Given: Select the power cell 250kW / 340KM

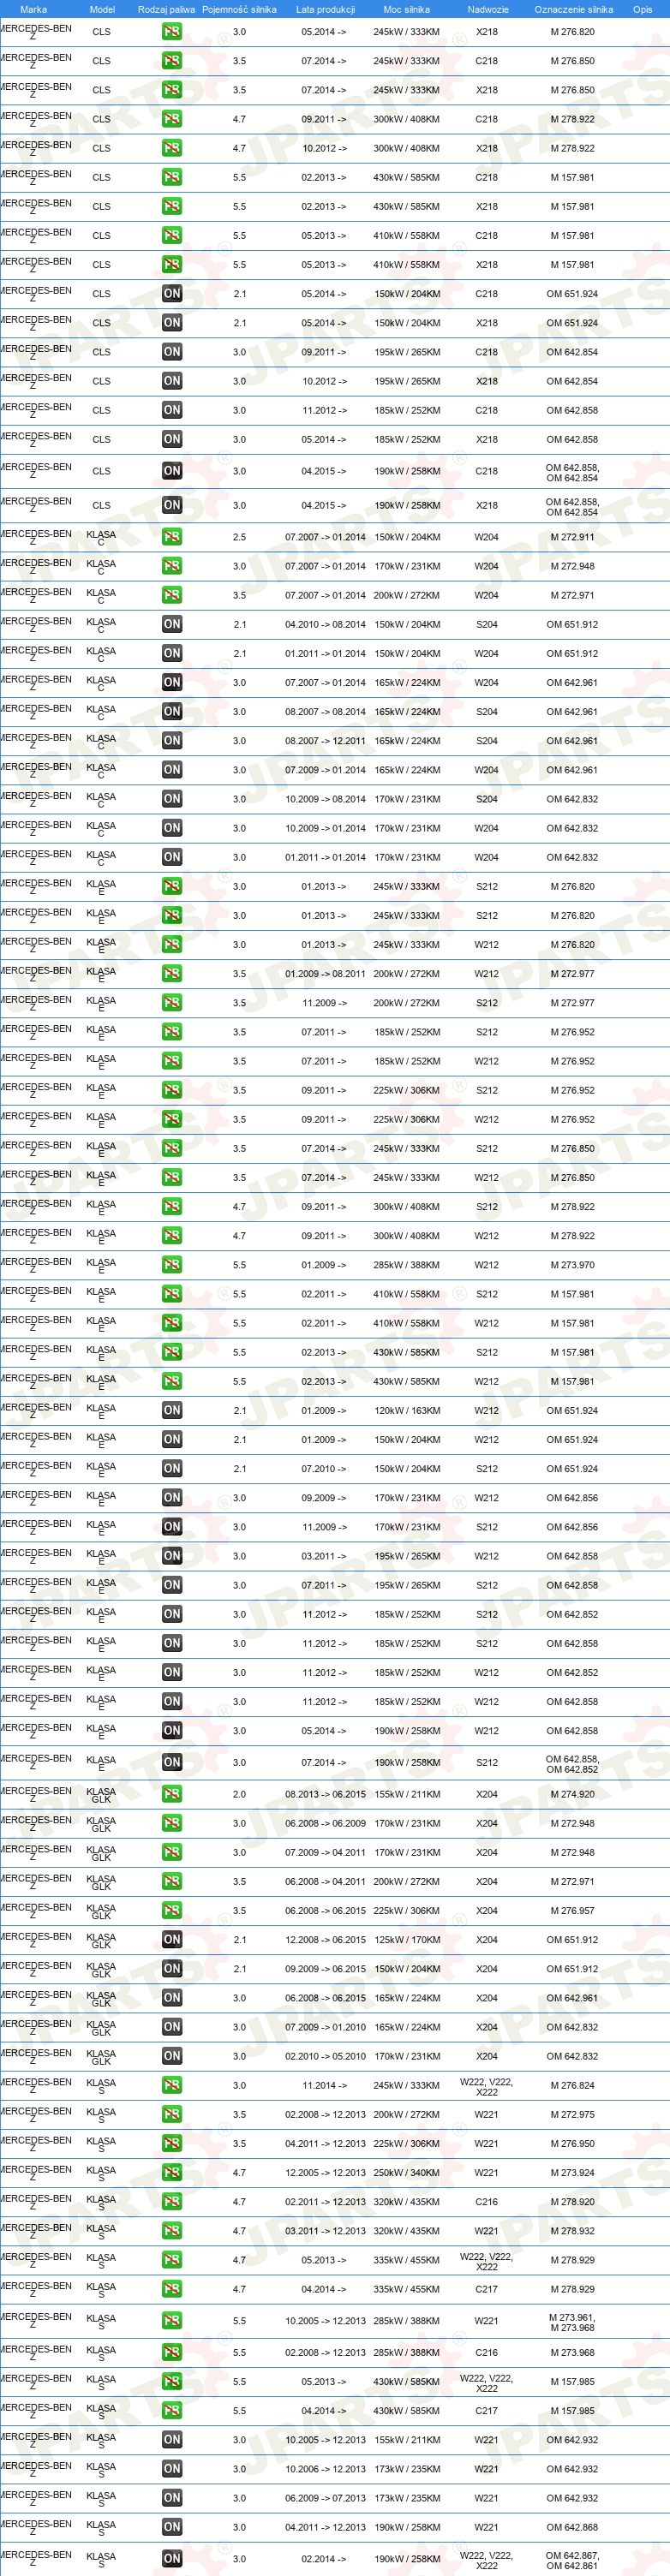Looking at the screenshot, I should (x=407, y=2172).
